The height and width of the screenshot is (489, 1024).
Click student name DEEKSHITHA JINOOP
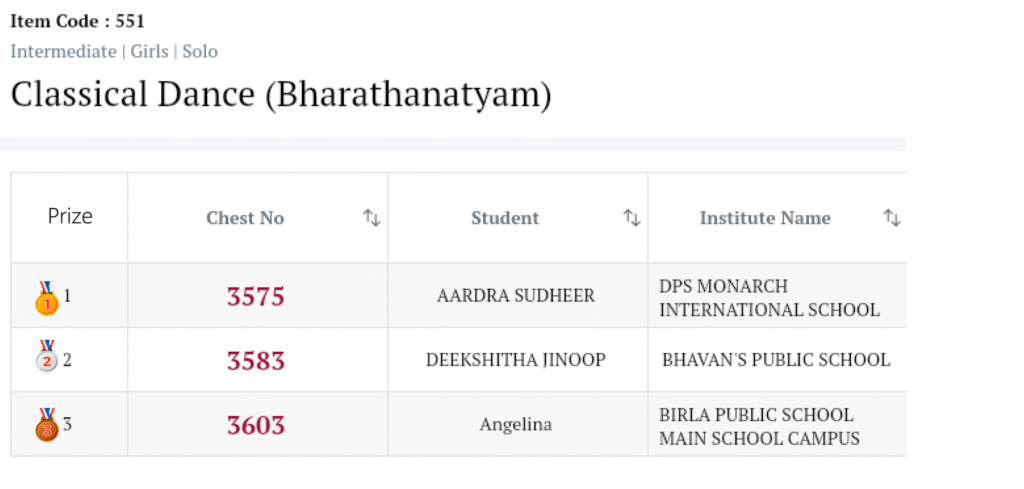pos(516,360)
